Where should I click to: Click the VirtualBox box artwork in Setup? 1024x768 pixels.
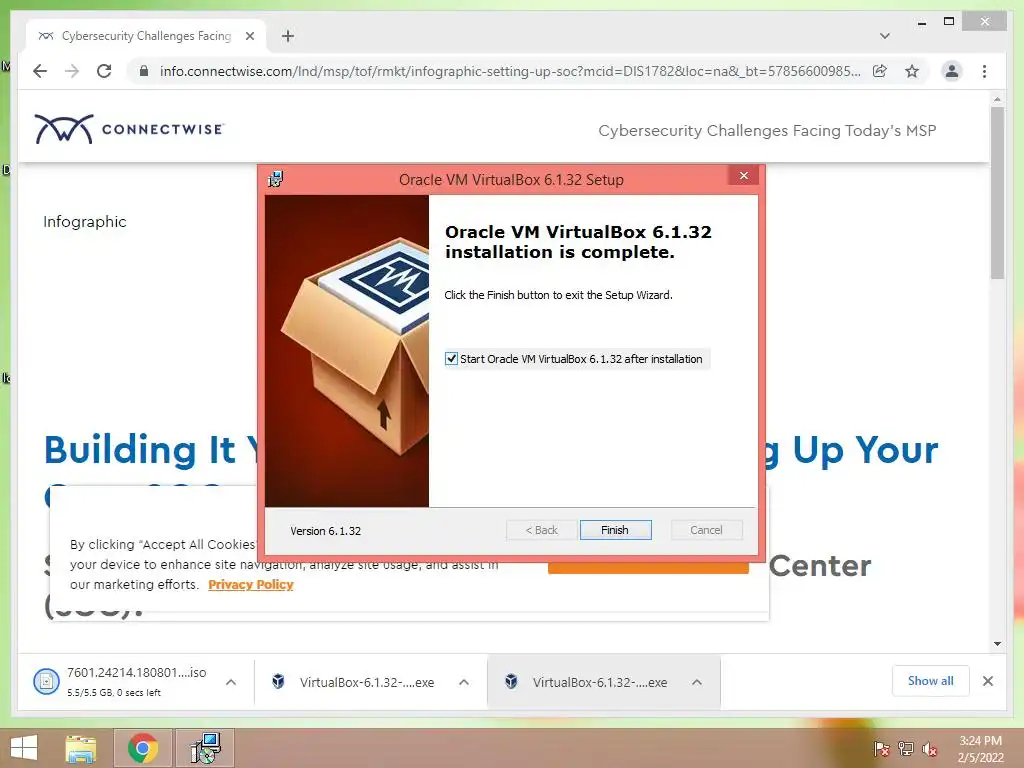(x=347, y=351)
